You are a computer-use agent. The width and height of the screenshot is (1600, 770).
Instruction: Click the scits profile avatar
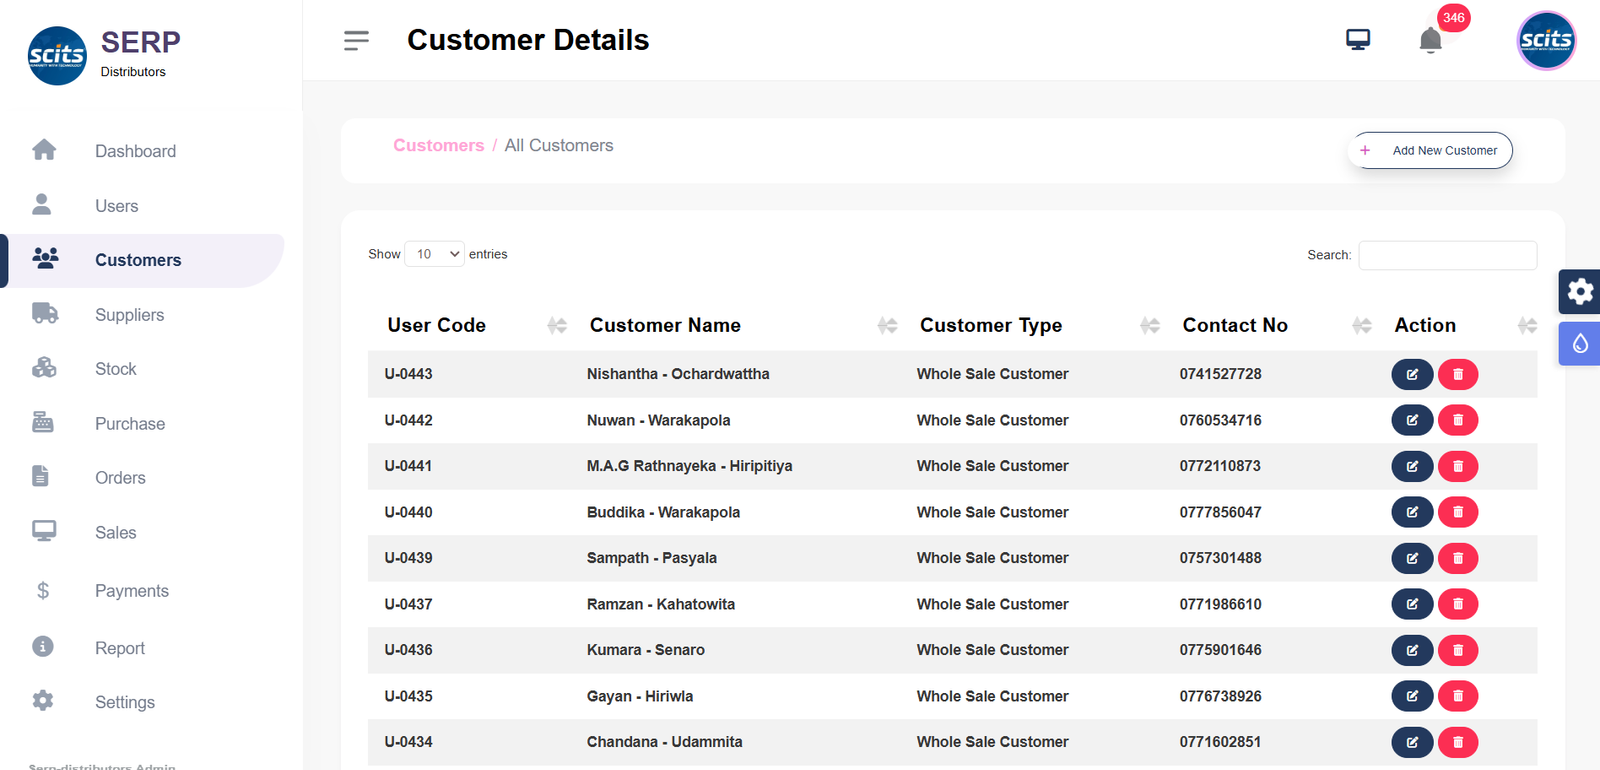click(x=1546, y=41)
